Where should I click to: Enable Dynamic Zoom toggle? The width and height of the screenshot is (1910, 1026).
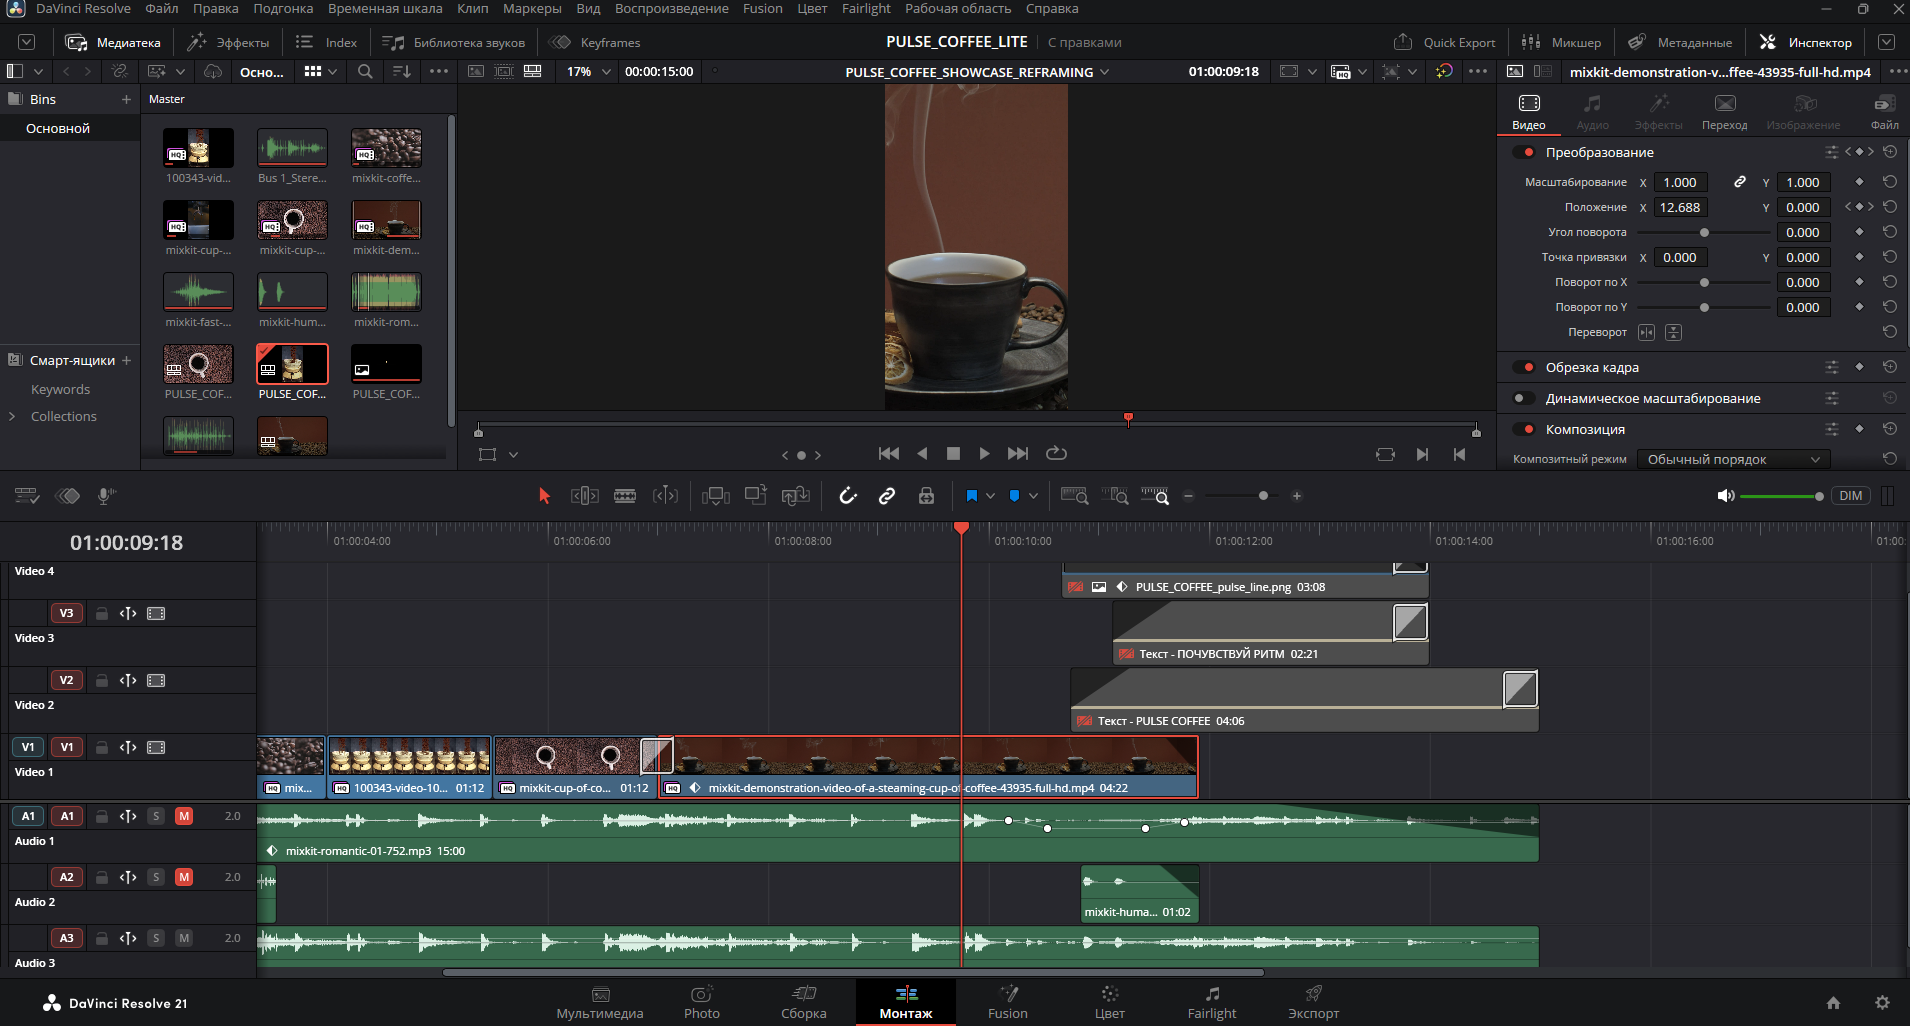(1524, 398)
